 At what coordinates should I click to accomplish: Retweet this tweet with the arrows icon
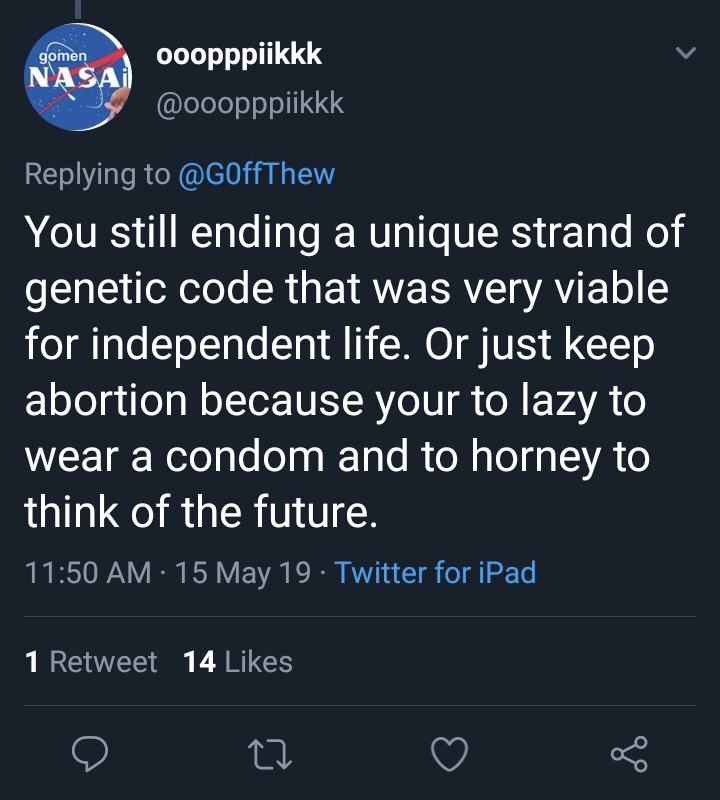(x=269, y=755)
